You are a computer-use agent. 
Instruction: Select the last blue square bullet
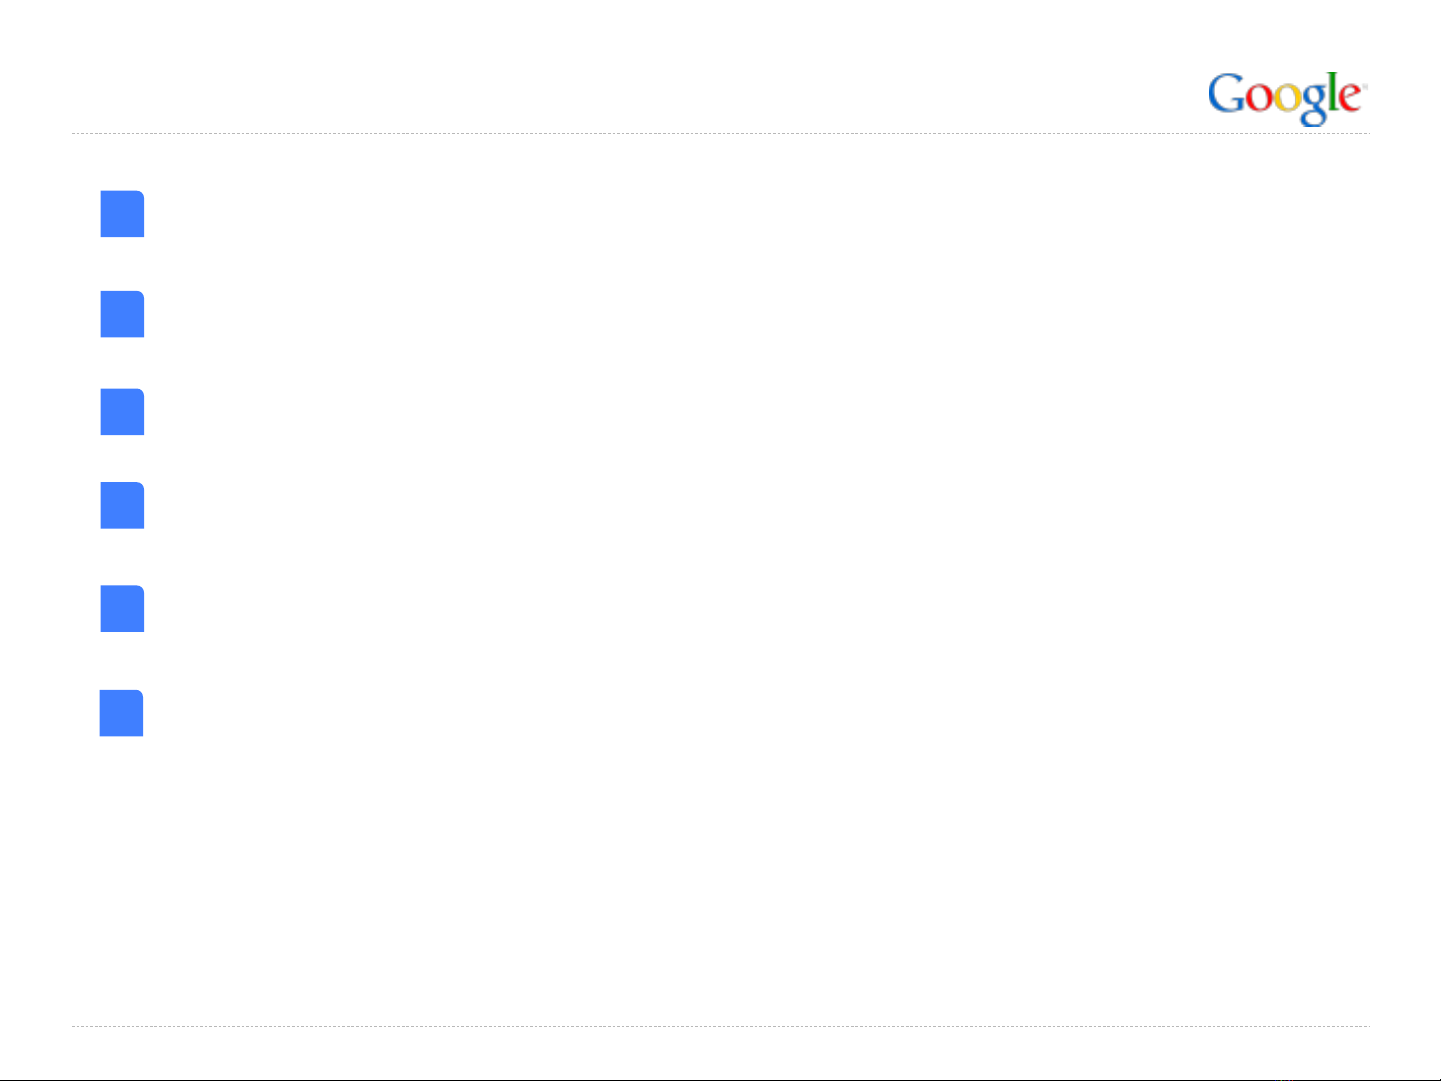point(121,713)
